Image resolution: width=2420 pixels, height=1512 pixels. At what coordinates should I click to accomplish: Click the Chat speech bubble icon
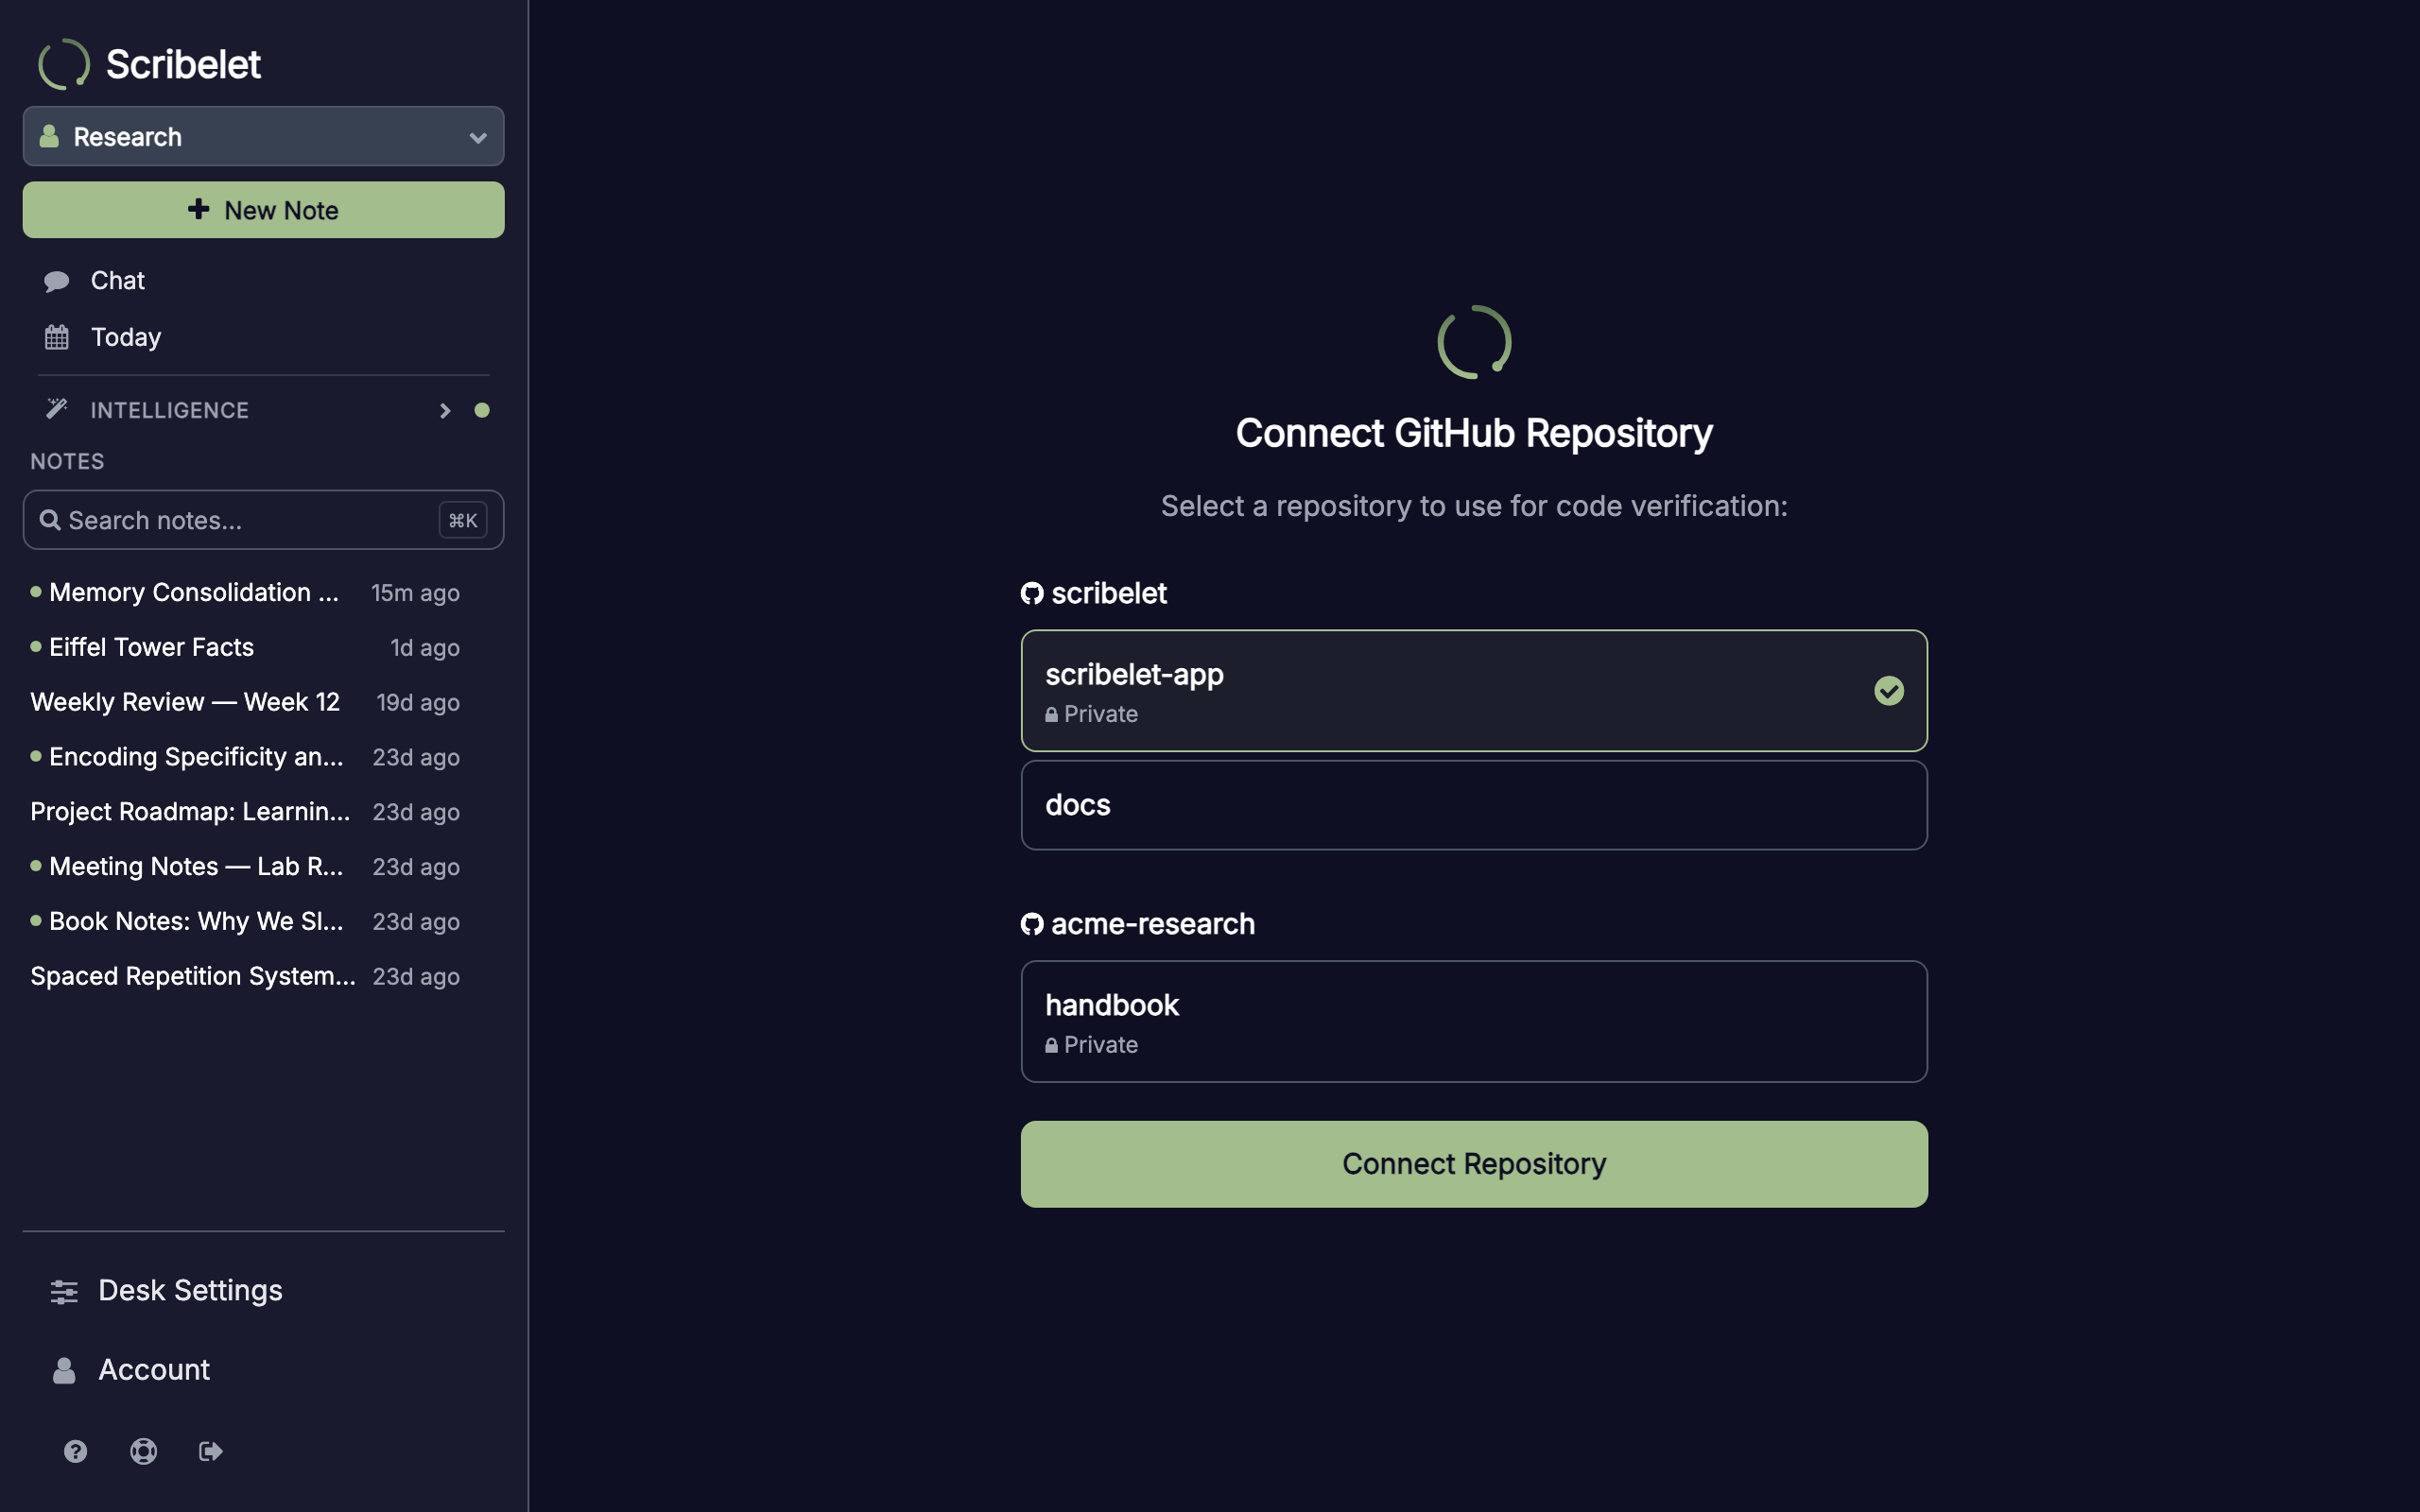pyautogui.click(x=57, y=281)
